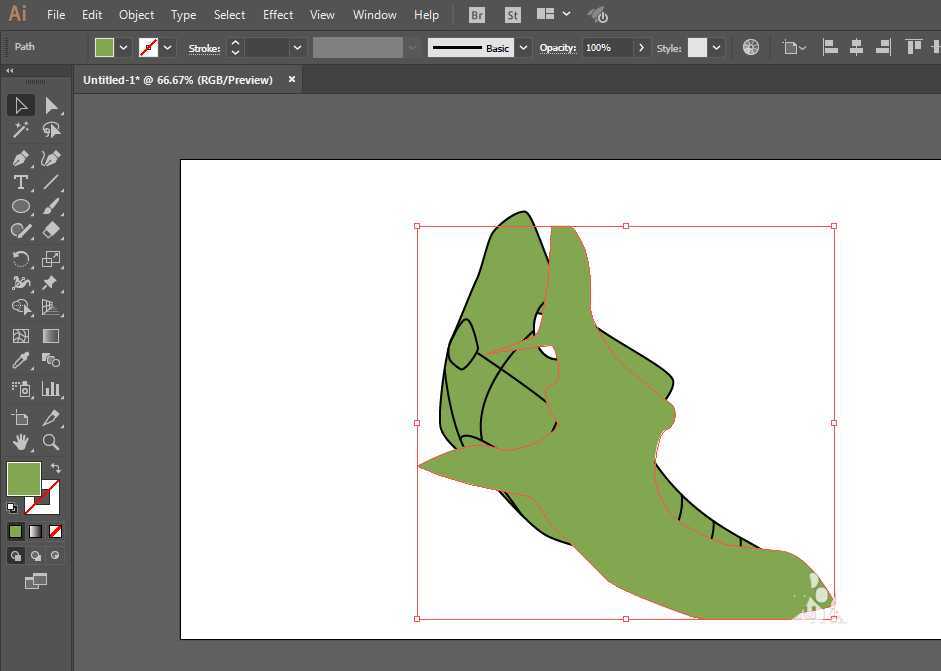941x671 pixels.
Task: Select the Zoom tool
Action: [51, 441]
